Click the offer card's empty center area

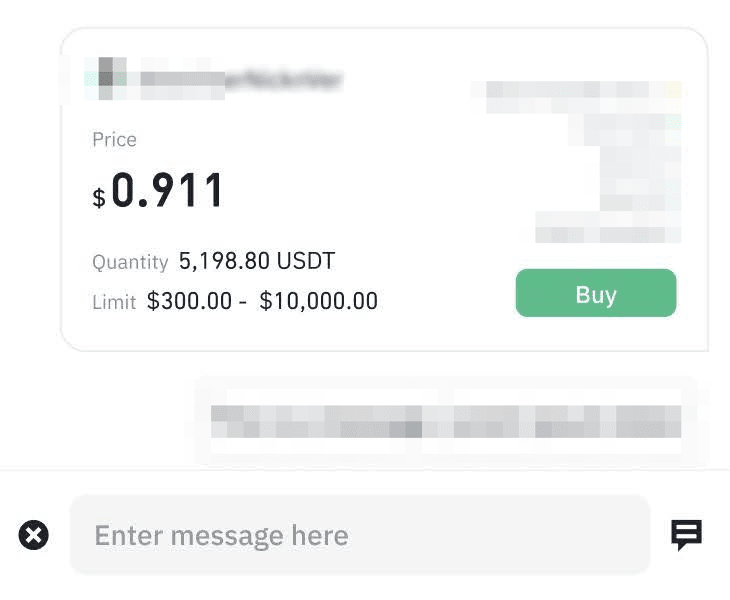[380, 190]
